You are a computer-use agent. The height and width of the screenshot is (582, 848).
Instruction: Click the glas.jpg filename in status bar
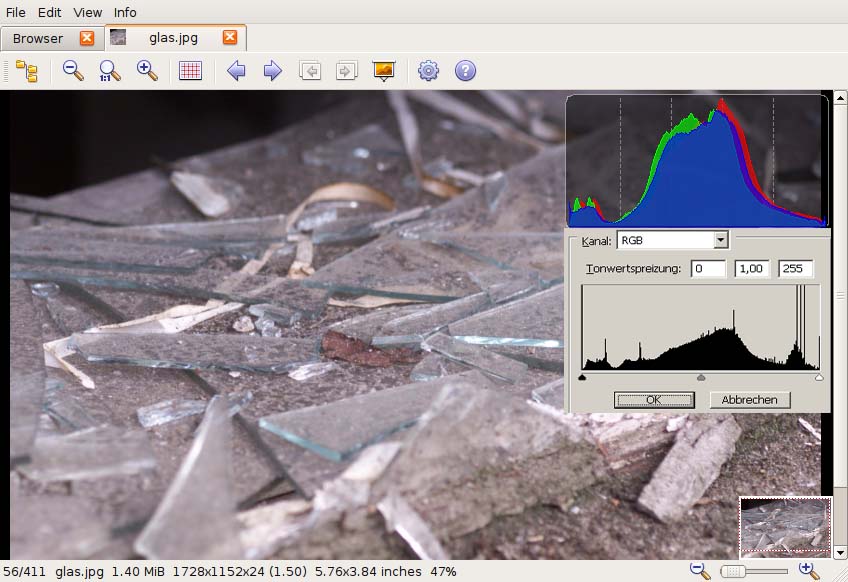80,572
